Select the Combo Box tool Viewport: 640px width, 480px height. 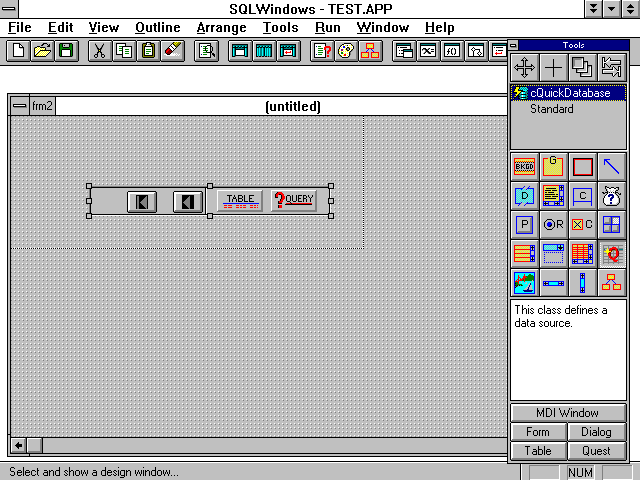click(x=553, y=254)
